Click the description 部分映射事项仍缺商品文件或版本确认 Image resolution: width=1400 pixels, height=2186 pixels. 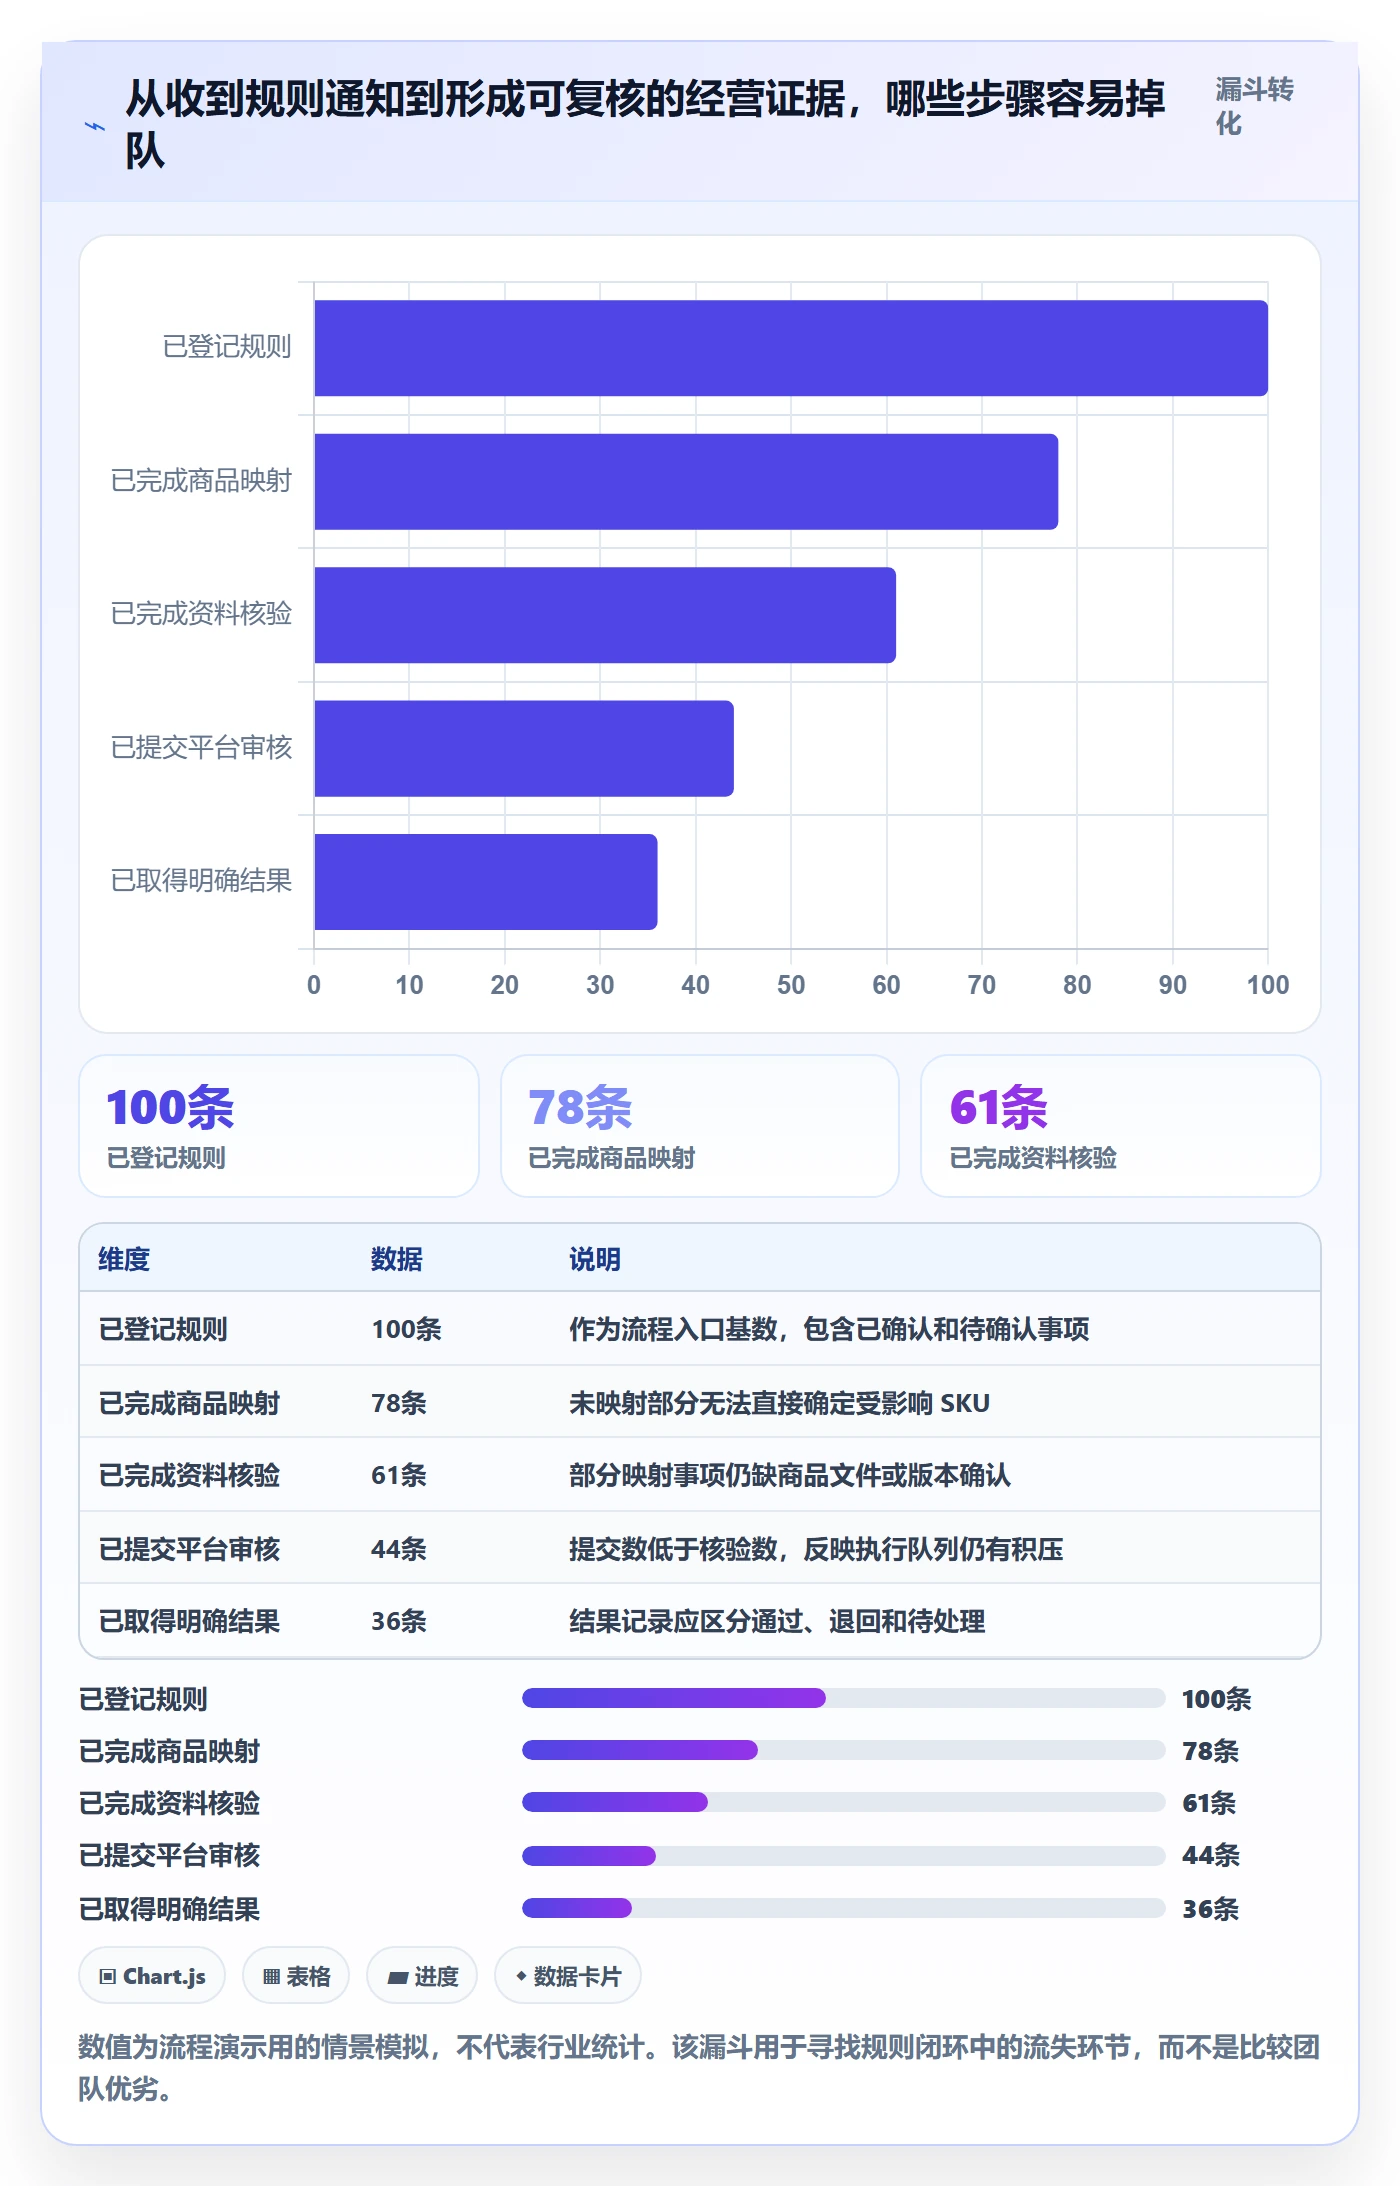click(x=790, y=1475)
